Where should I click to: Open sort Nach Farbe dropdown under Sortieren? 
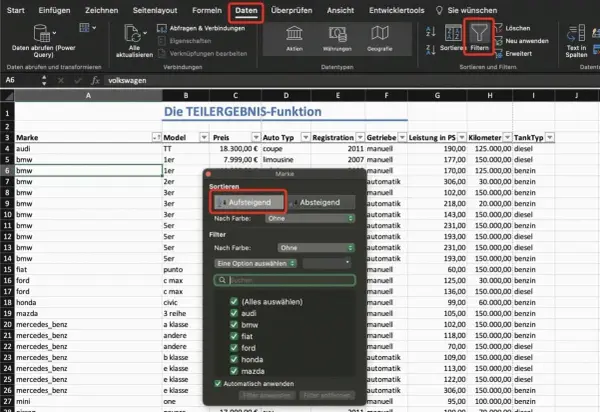click(310, 218)
